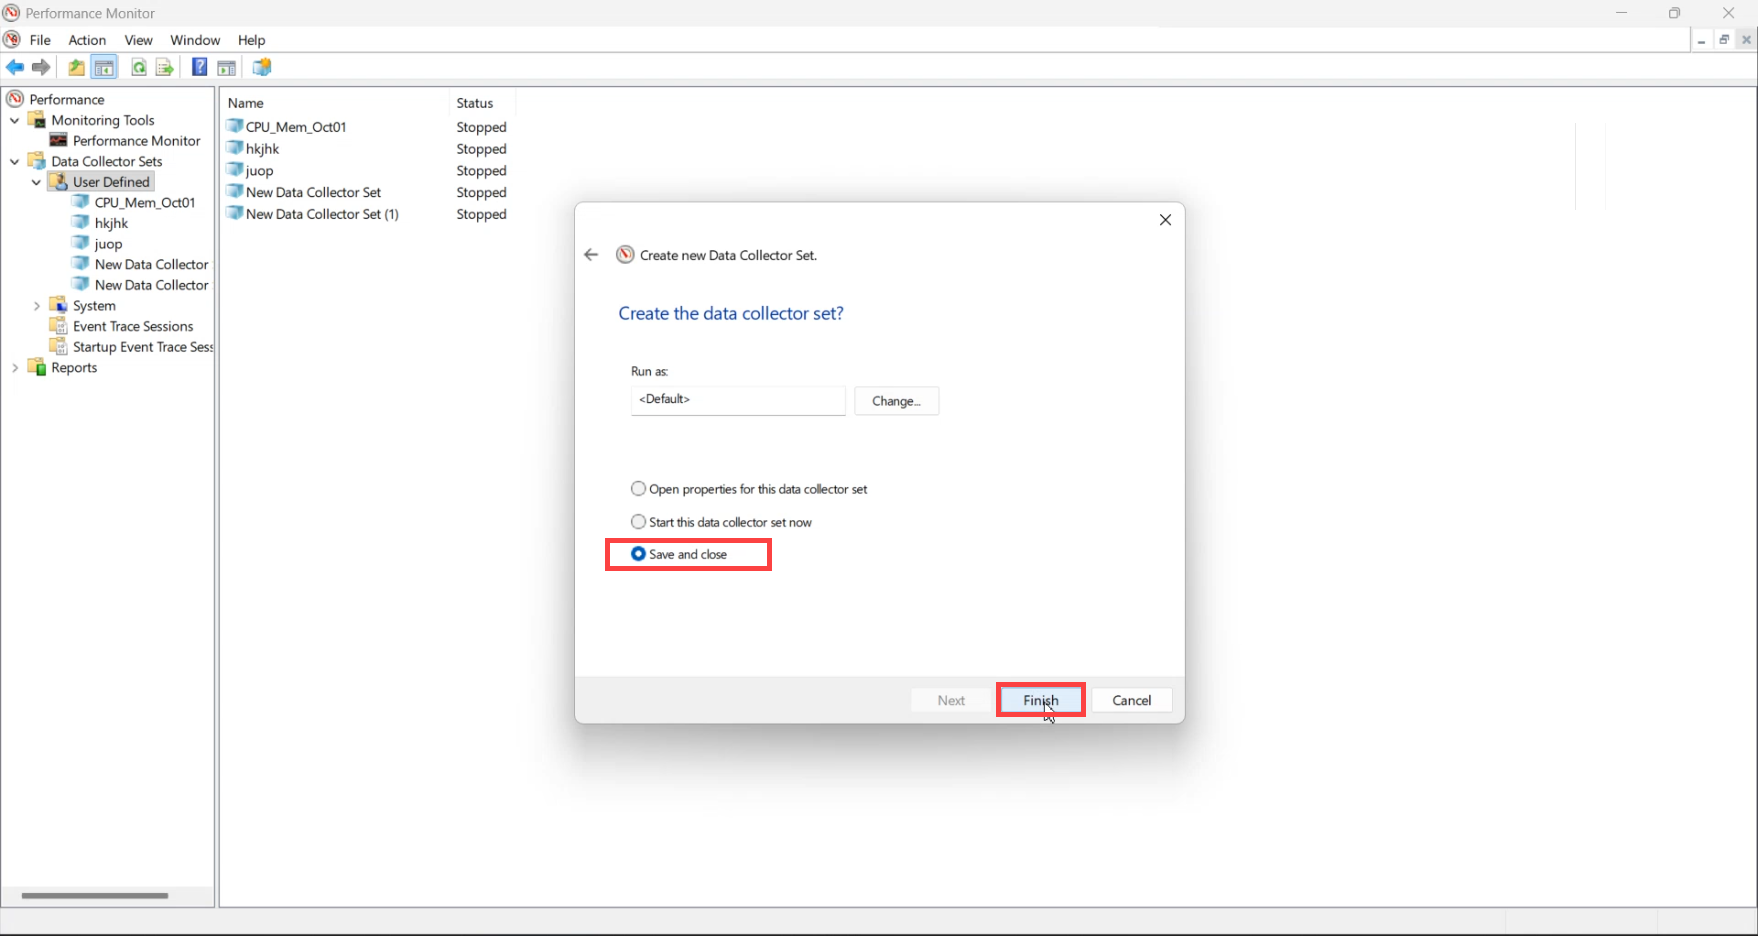Collapse the Data Collector Sets tree node
This screenshot has height=936, width=1758.
coord(15,161)
